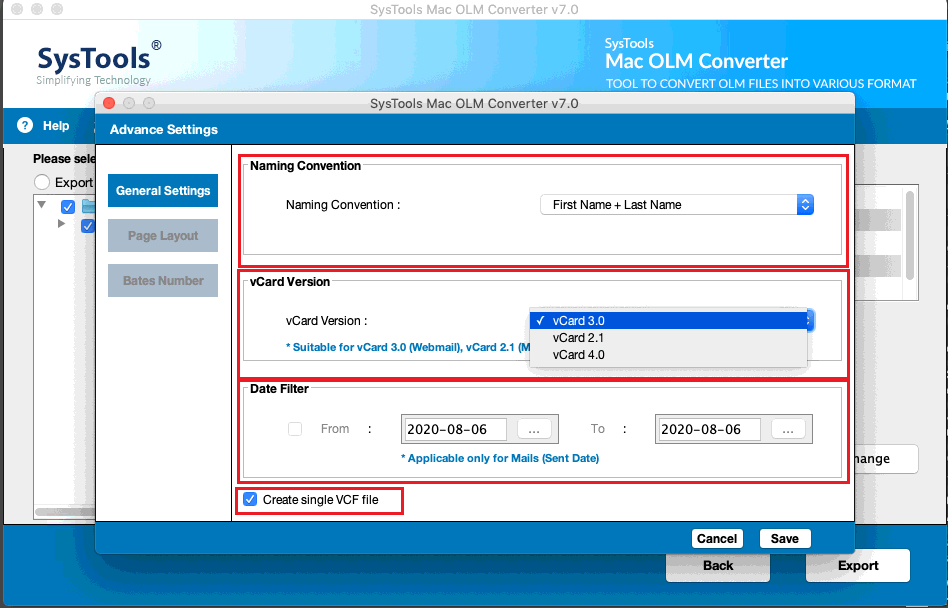
Task: Choose vCard 4.0 option
Action: point(668,355)
